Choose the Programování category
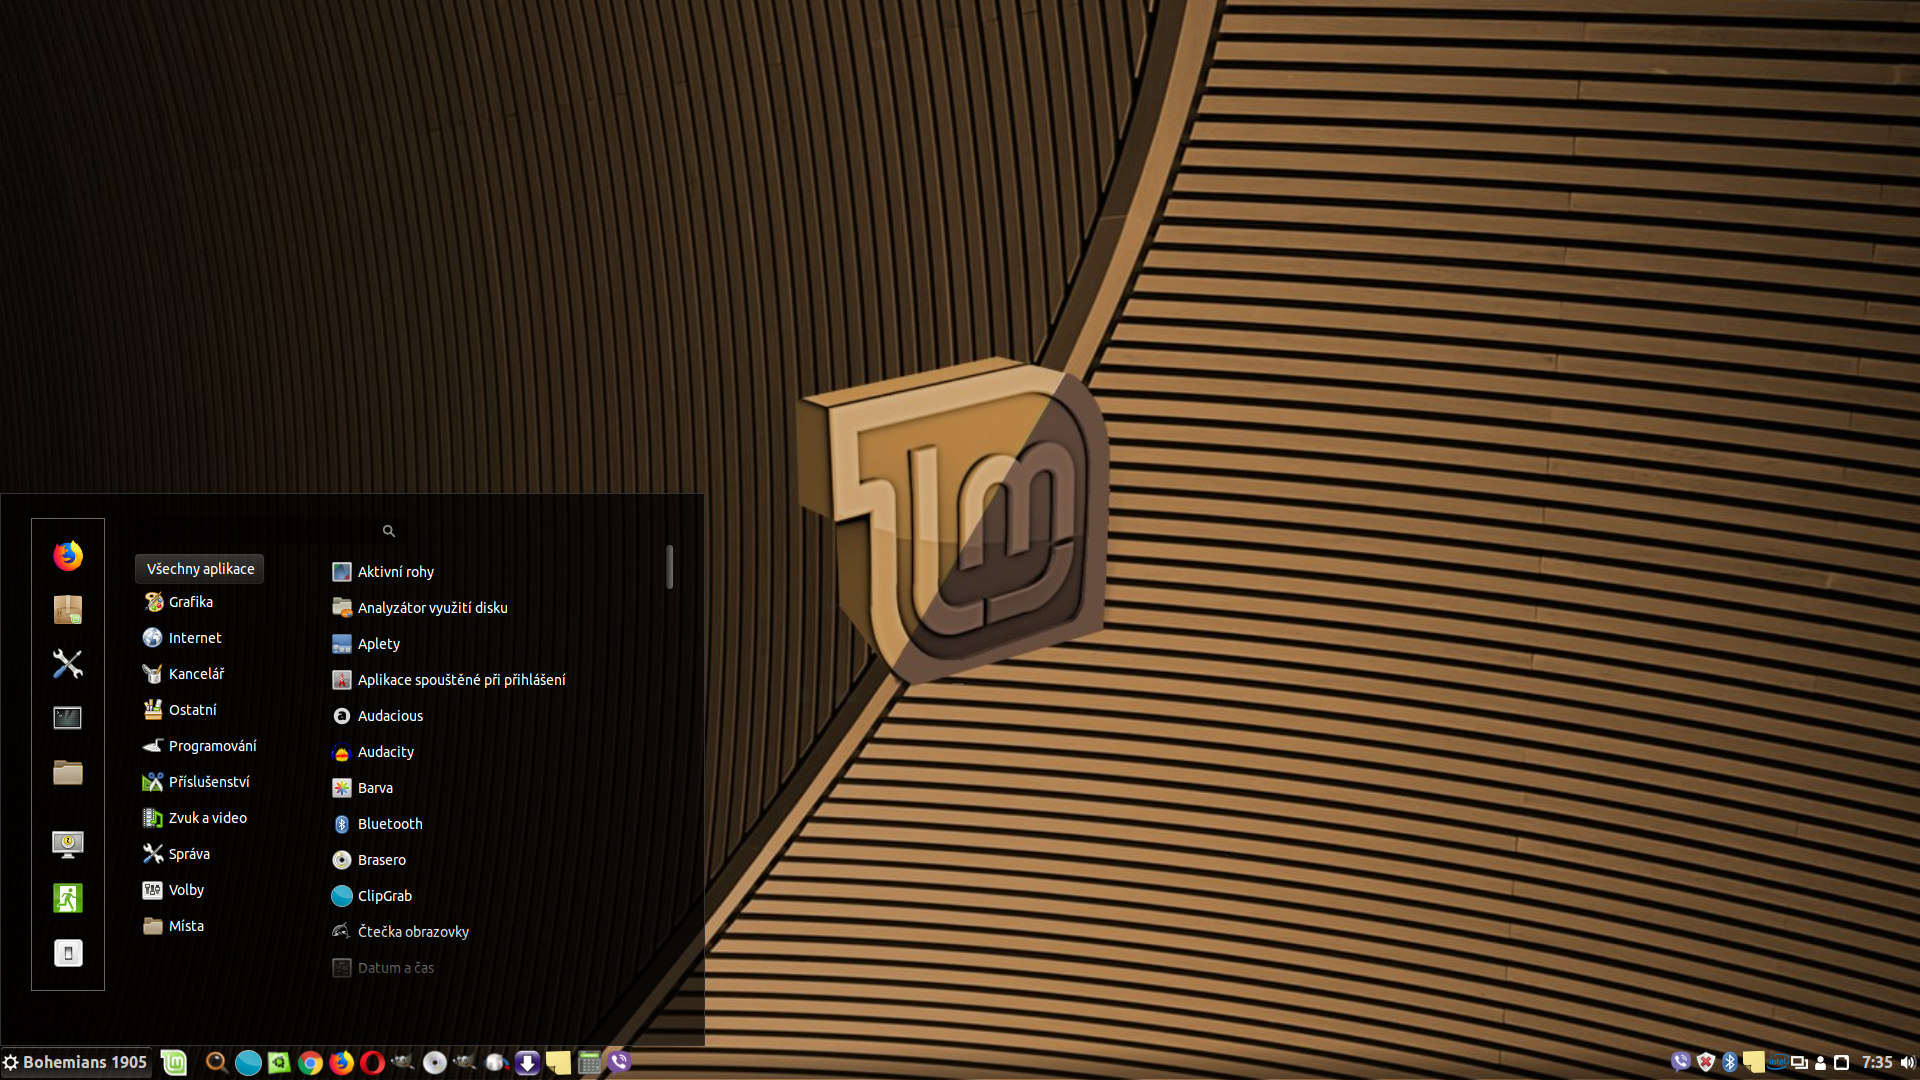This screenshot has width=1920, height=1080. coord(212,746)
